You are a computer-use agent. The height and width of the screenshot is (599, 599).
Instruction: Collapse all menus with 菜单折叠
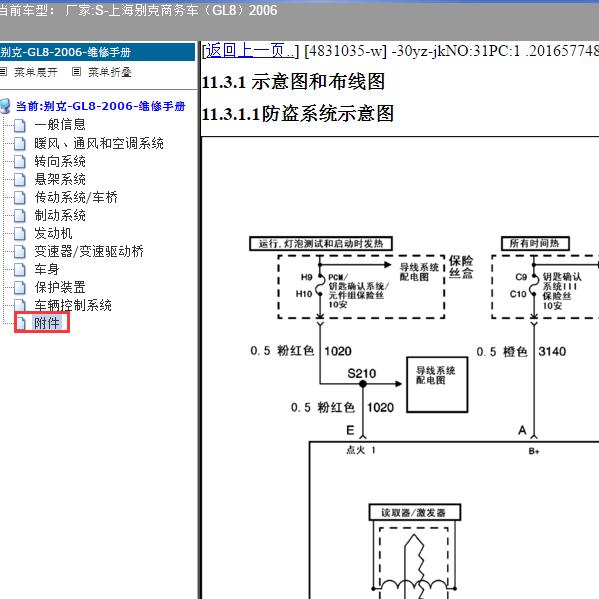coord(110,72)
